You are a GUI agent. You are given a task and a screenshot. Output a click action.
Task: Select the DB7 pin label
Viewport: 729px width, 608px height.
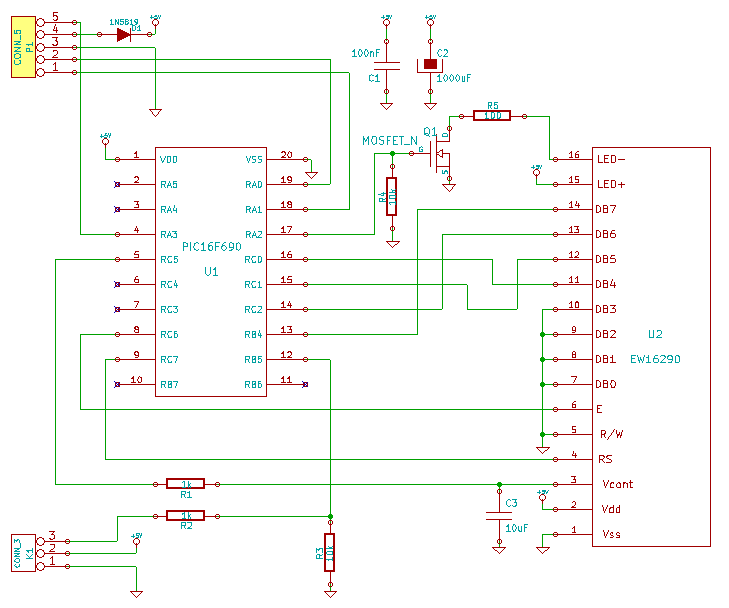pos(606,209)
